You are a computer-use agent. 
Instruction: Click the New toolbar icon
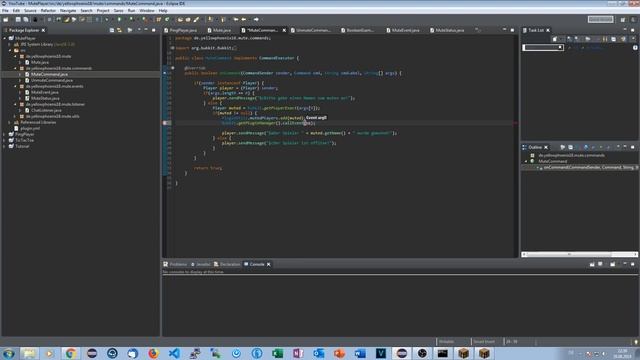pyautogui.click(x=6, y=19)
